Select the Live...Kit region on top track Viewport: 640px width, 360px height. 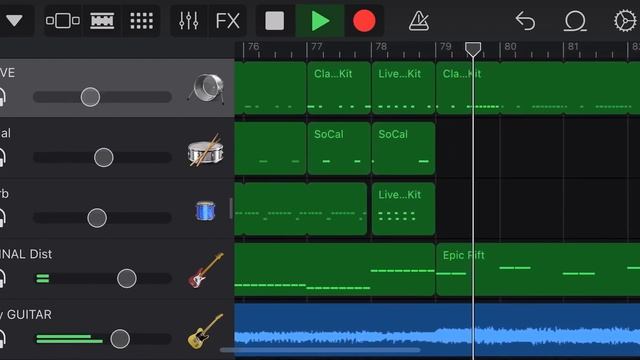click(403, 88)
